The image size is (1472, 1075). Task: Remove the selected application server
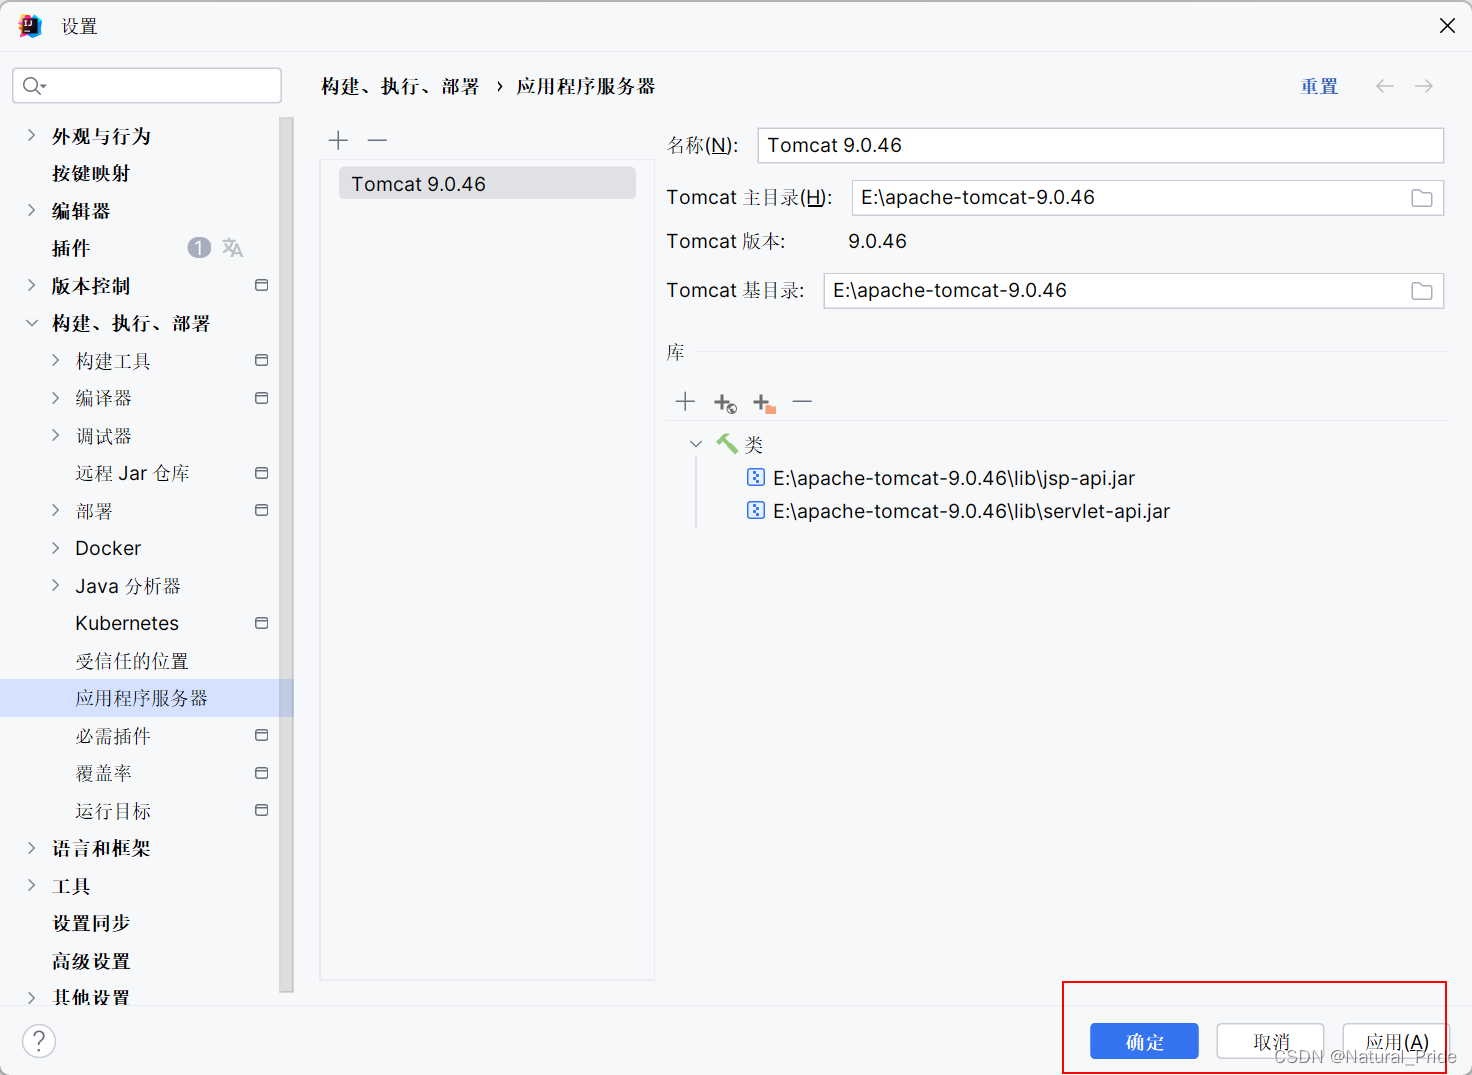(377, 140)
